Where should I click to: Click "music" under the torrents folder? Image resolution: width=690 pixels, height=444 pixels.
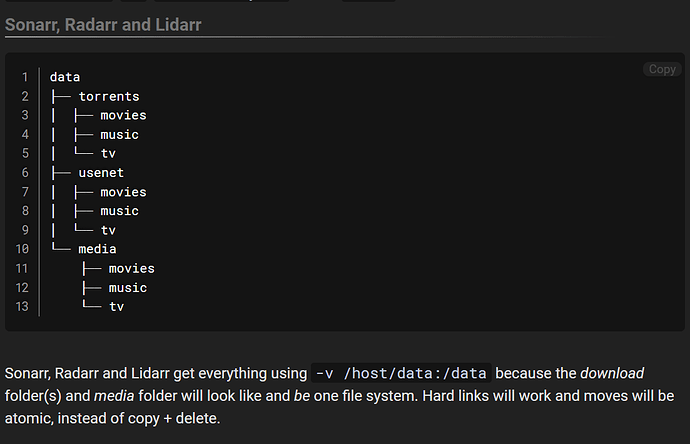coord(119,135)
